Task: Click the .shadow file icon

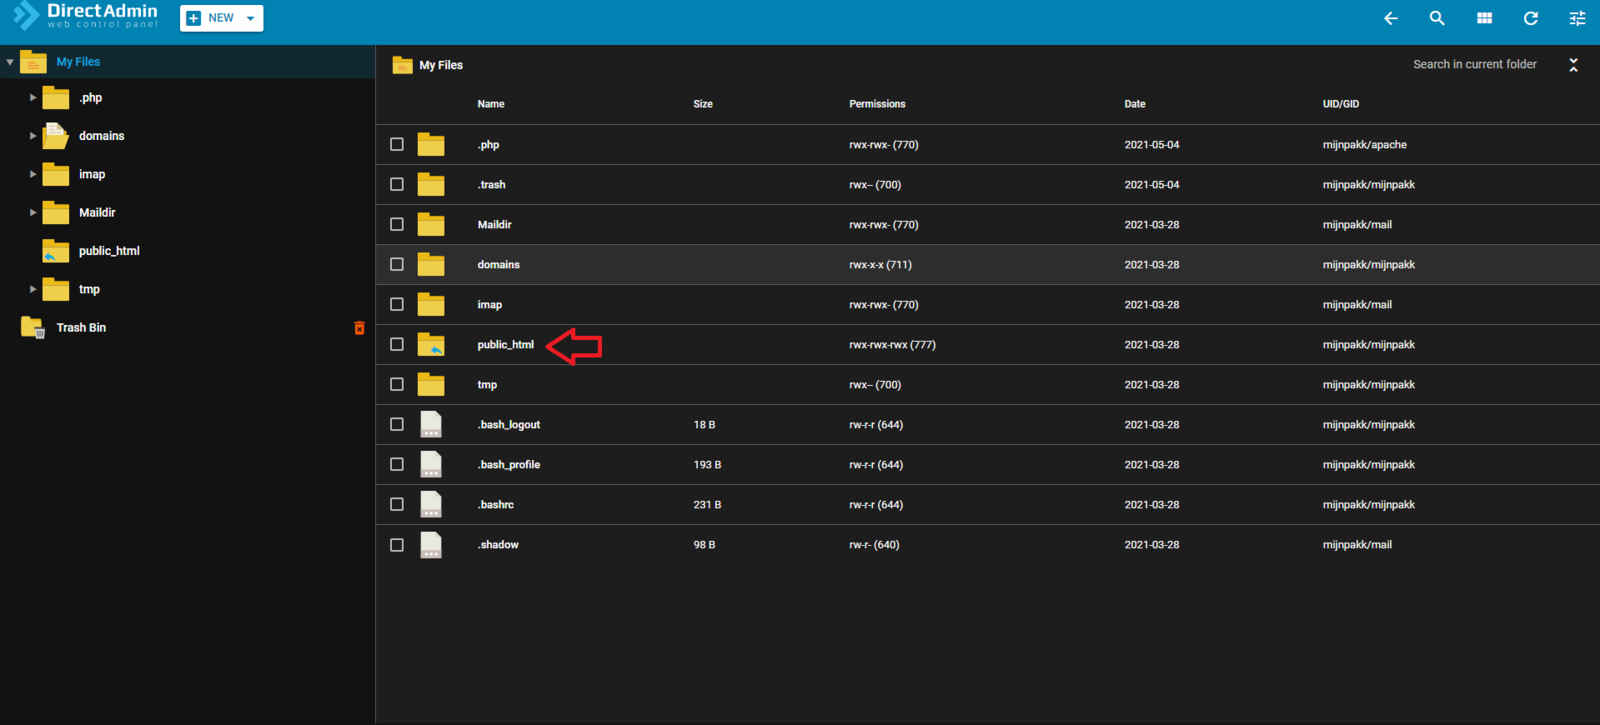Action: click(431, 544)
